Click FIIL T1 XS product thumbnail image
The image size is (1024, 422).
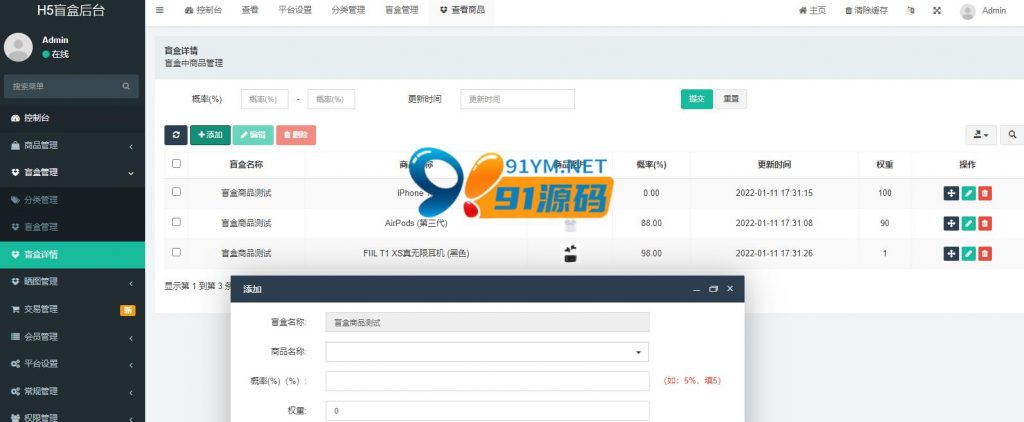(x=571, y=253)
